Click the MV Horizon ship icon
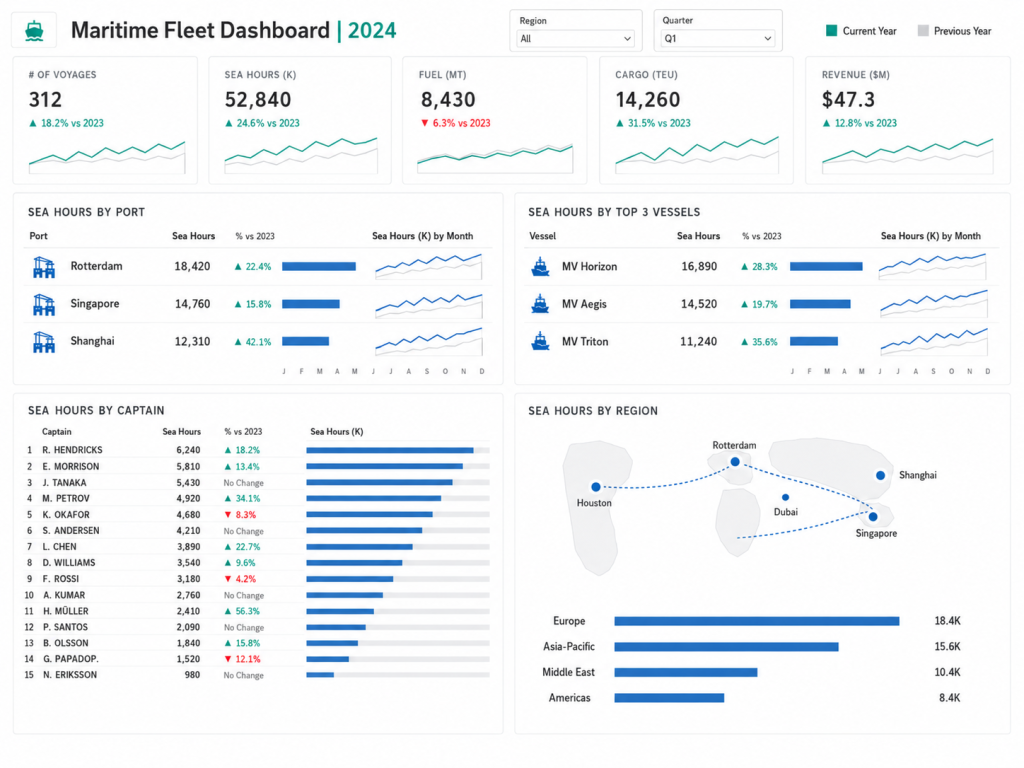This screenshot has width=1024, height=768. pos(541,266)
